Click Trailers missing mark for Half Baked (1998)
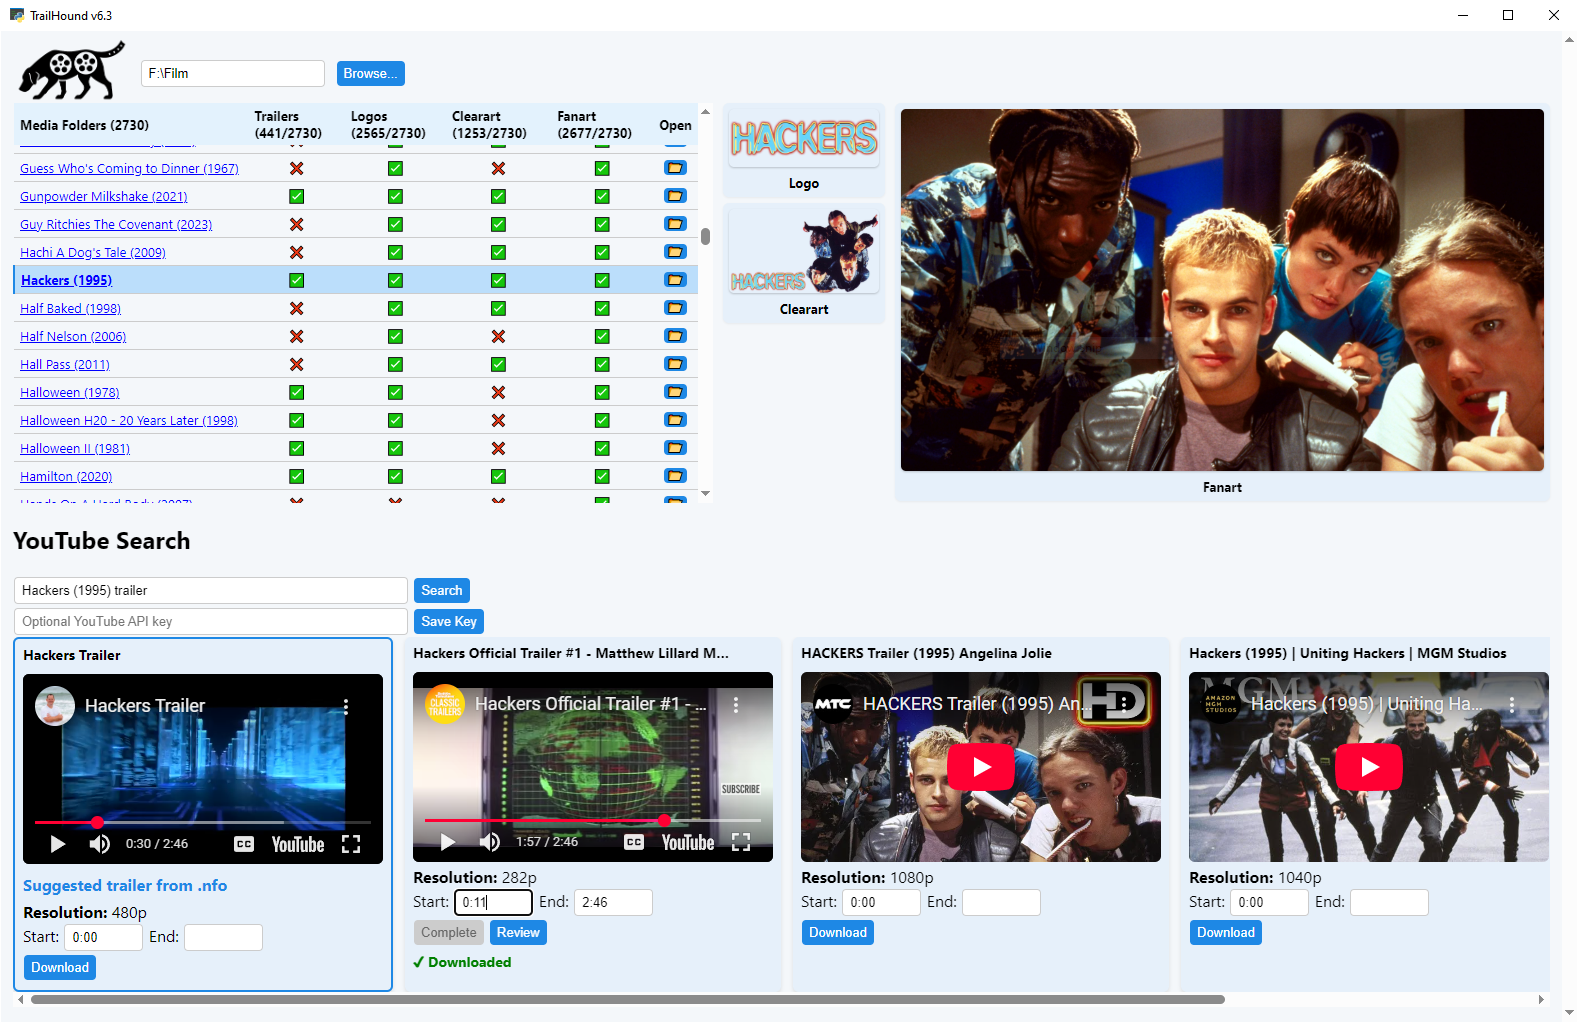The image size is (1578, 1023). tap(296, 308)
